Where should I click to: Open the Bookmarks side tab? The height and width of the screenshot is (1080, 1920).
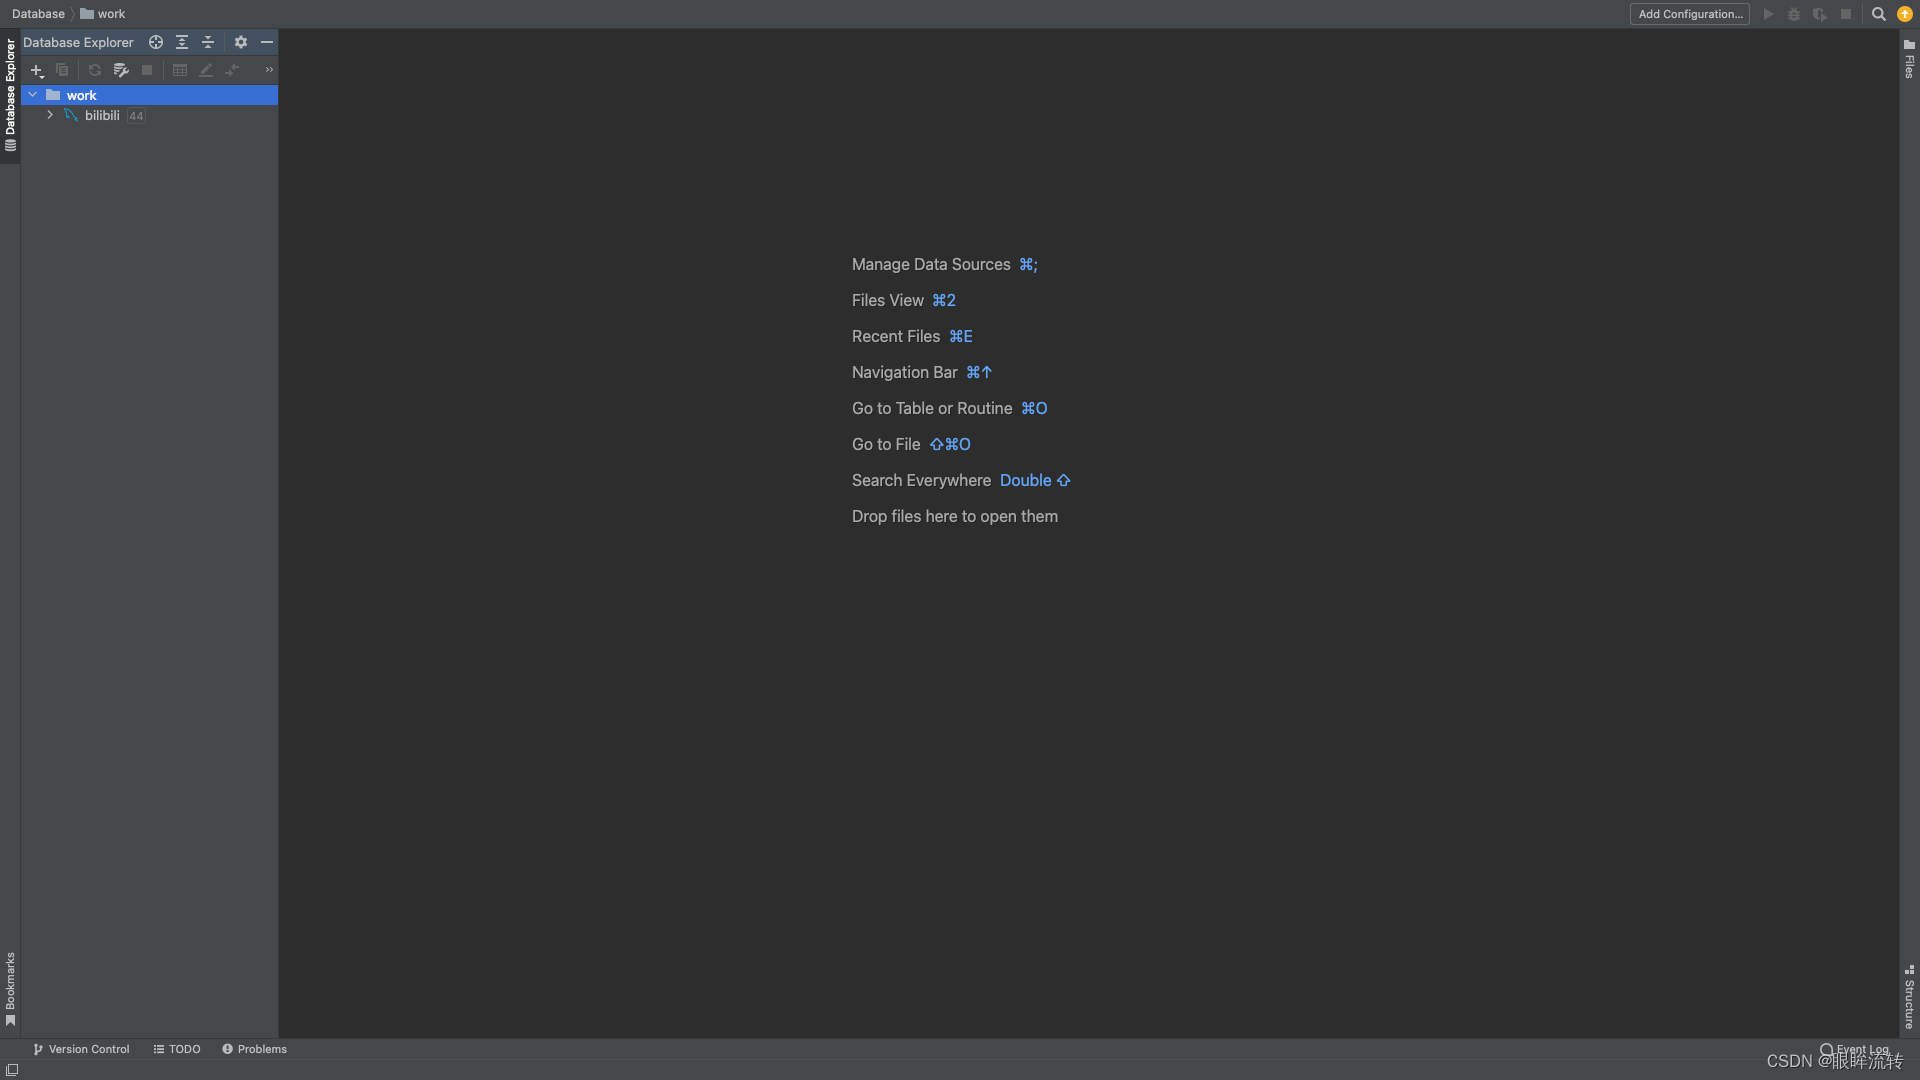10,989
